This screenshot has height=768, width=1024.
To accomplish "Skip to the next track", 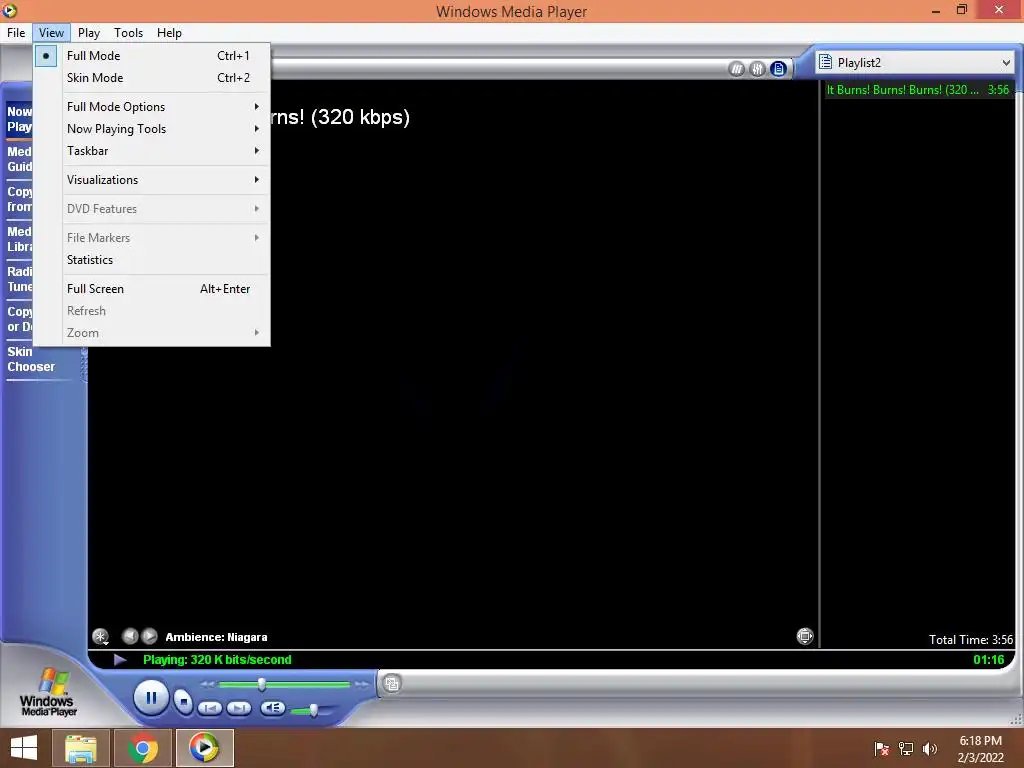I will tap(239, 708).
